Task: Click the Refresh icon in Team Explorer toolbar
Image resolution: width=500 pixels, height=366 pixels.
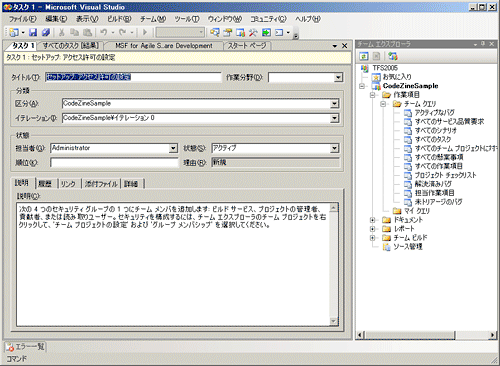Action: pos(364,56)
